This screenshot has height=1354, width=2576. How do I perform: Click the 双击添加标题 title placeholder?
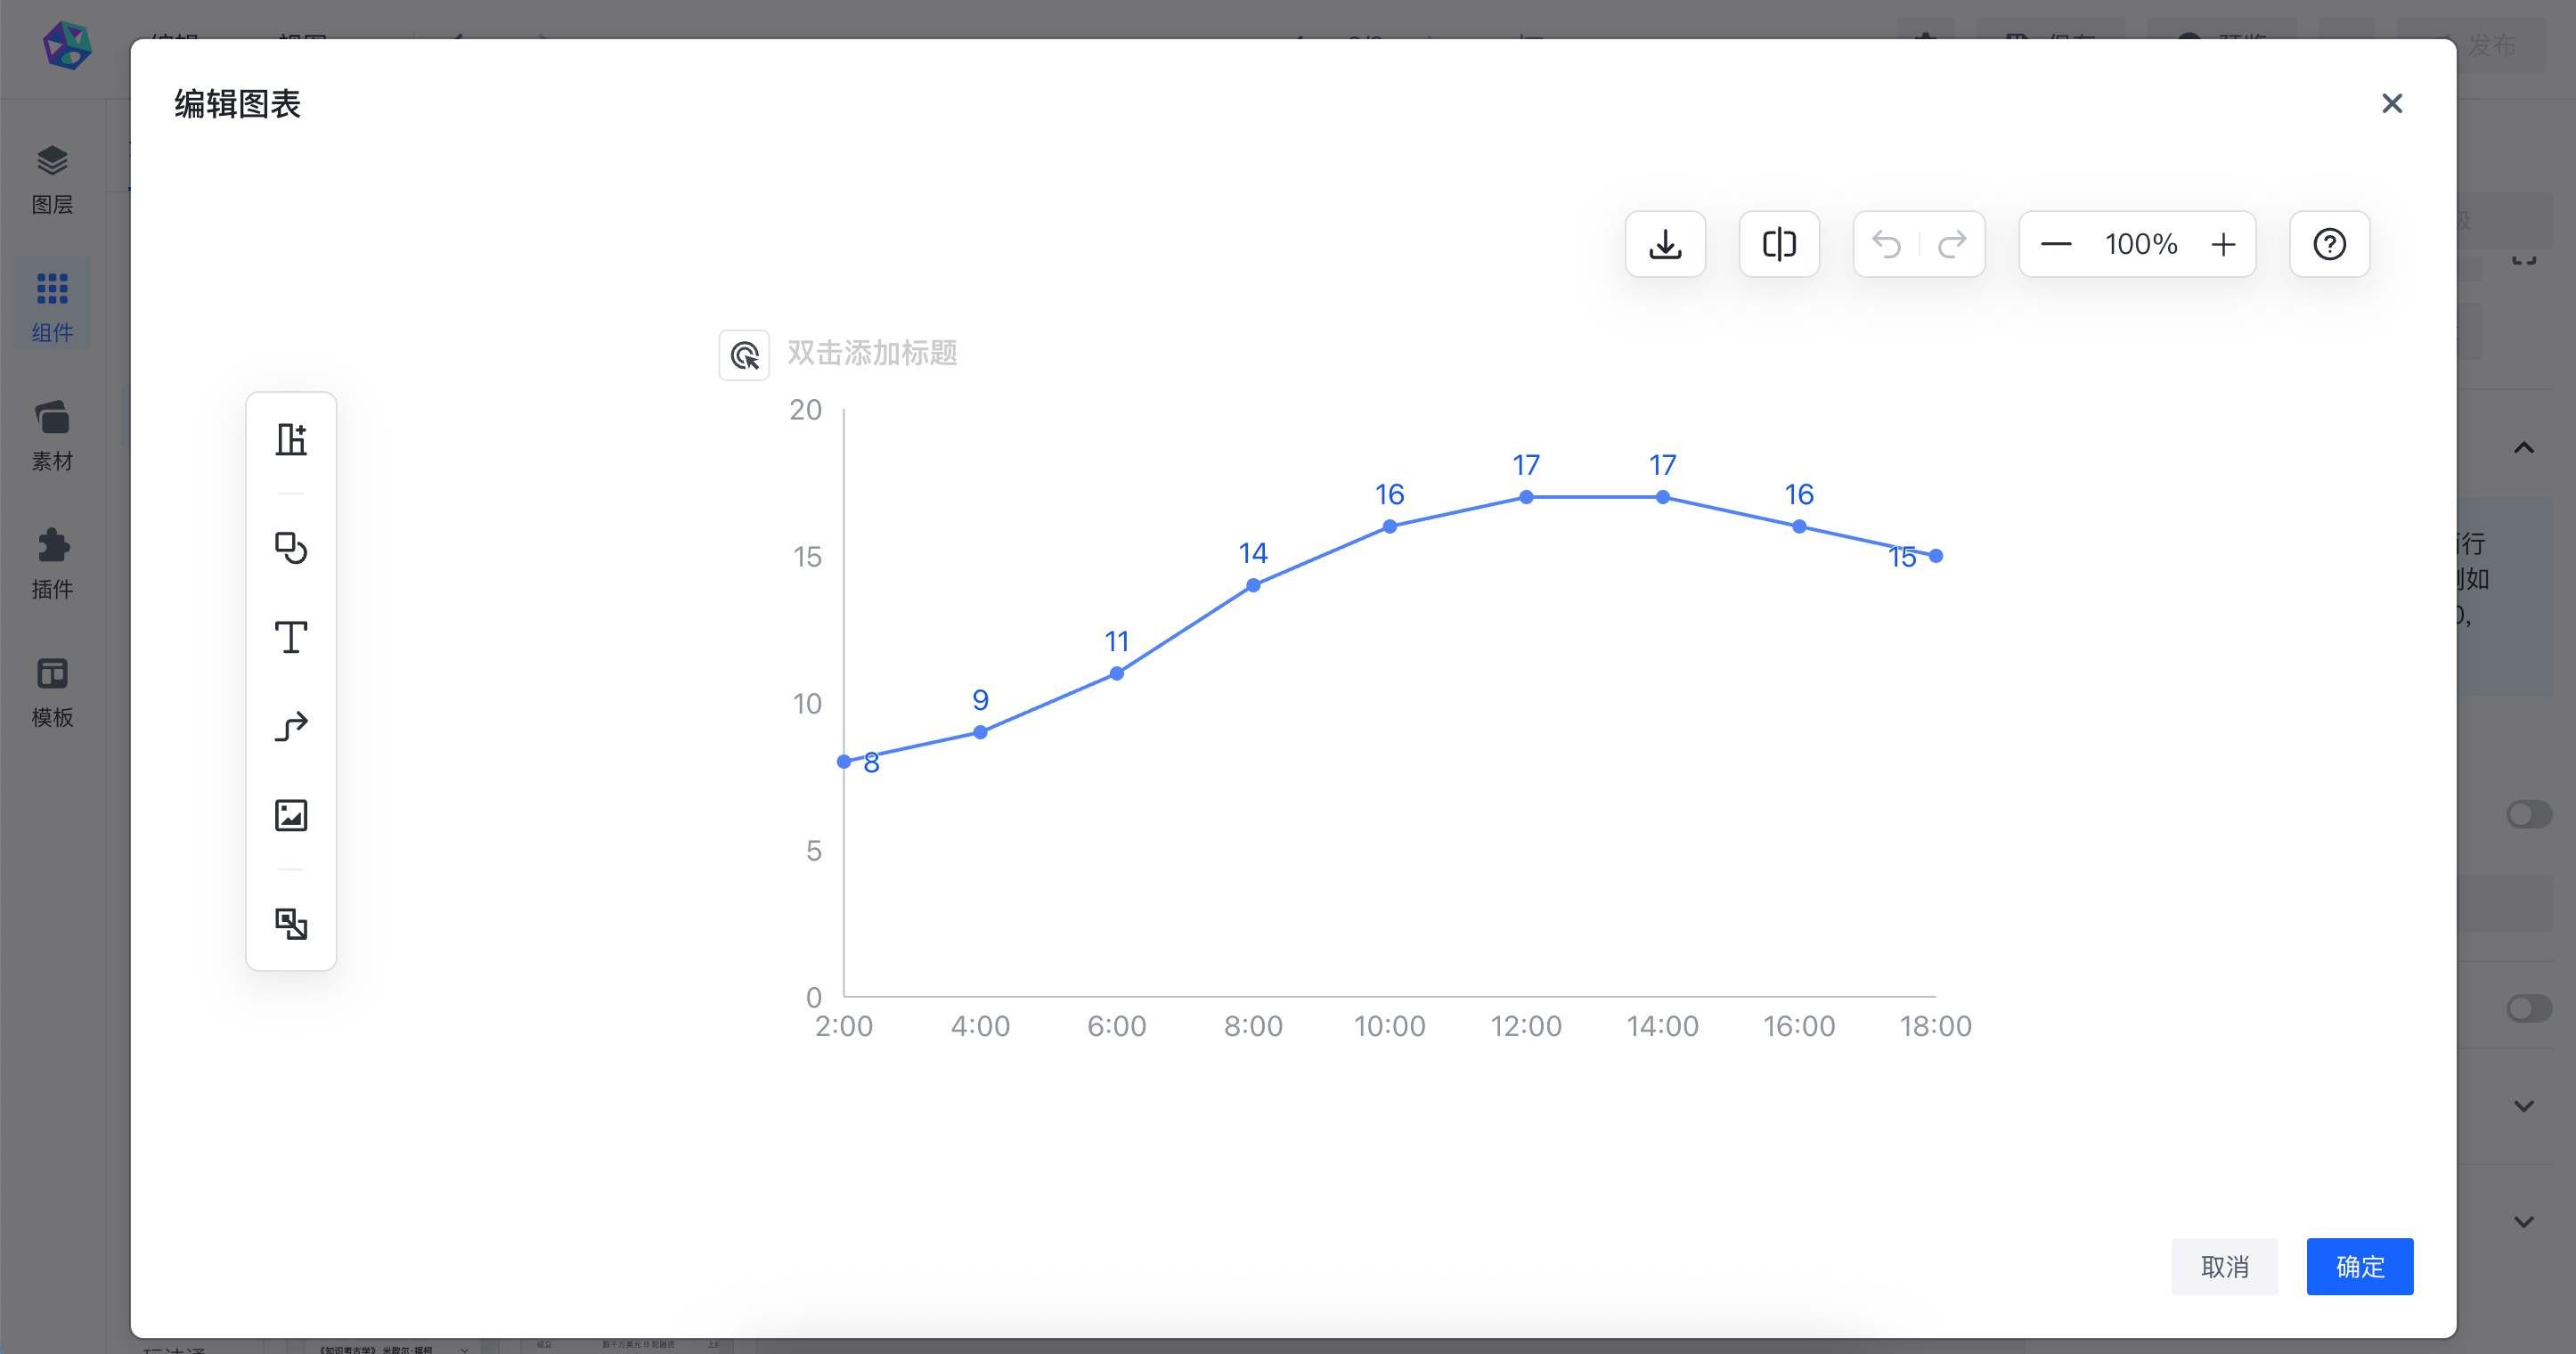872,353
